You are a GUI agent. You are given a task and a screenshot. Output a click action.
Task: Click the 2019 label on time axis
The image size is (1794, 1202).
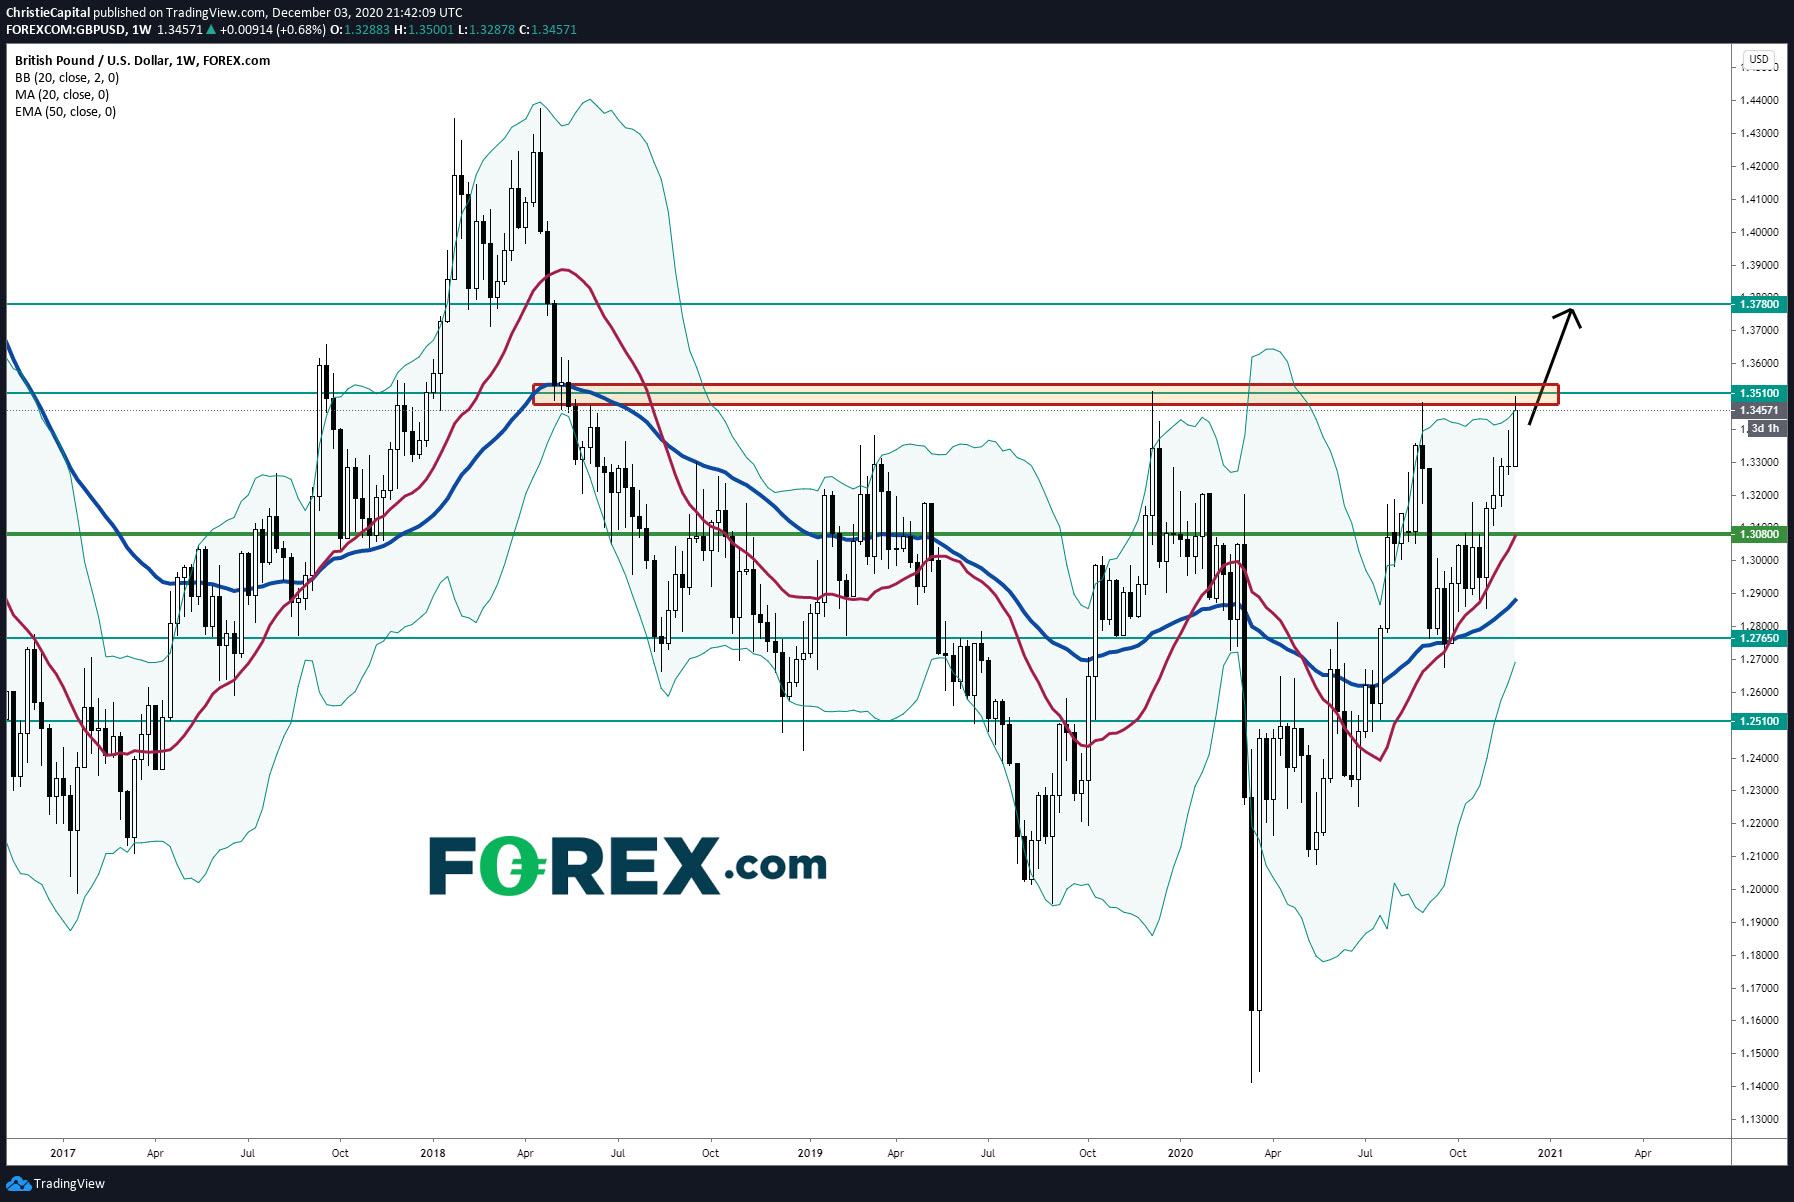tap(810, 1153)
